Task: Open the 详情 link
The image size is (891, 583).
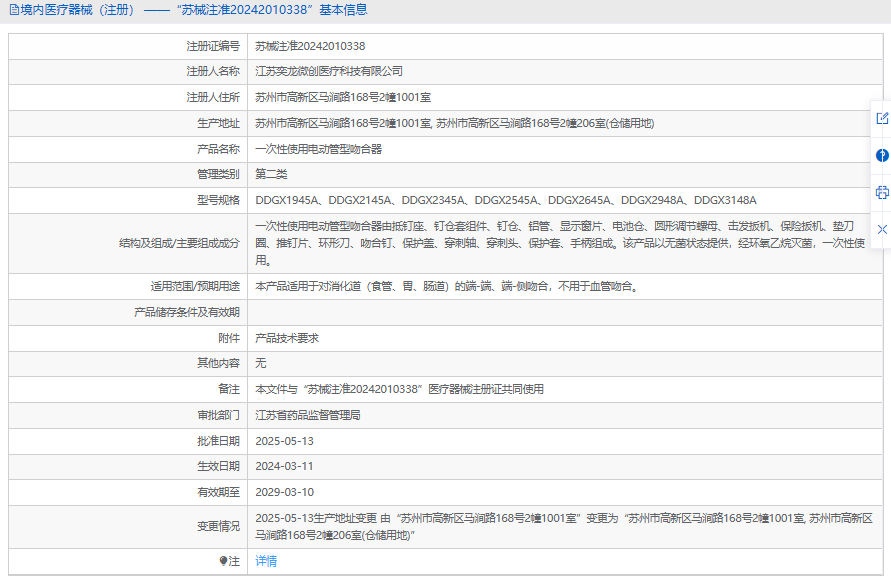Action: tap(266, 561)
